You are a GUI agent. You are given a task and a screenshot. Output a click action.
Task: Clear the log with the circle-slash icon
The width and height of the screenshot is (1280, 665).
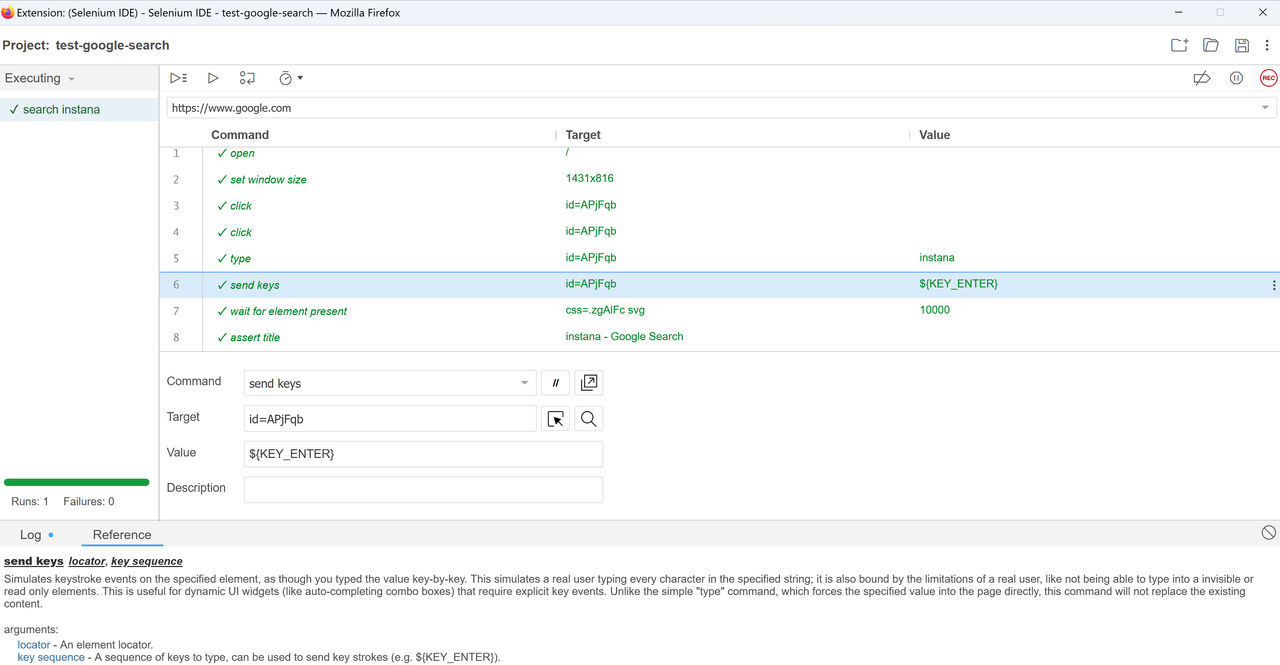1268,533
